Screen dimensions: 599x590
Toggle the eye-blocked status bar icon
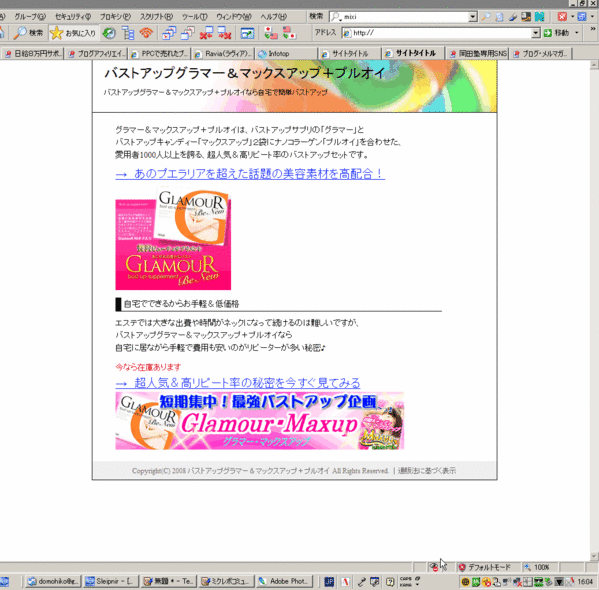[x=434, y=567]
